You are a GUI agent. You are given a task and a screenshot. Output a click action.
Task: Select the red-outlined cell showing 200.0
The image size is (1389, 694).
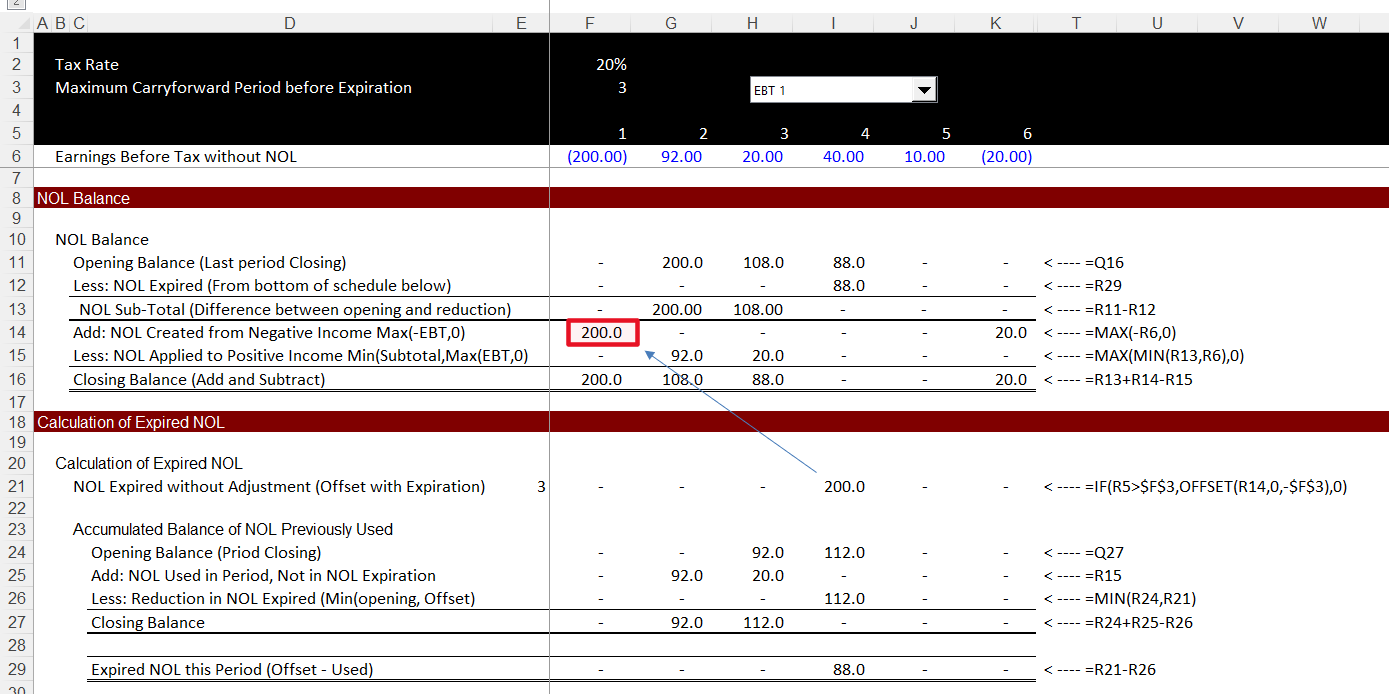point(600,333)
